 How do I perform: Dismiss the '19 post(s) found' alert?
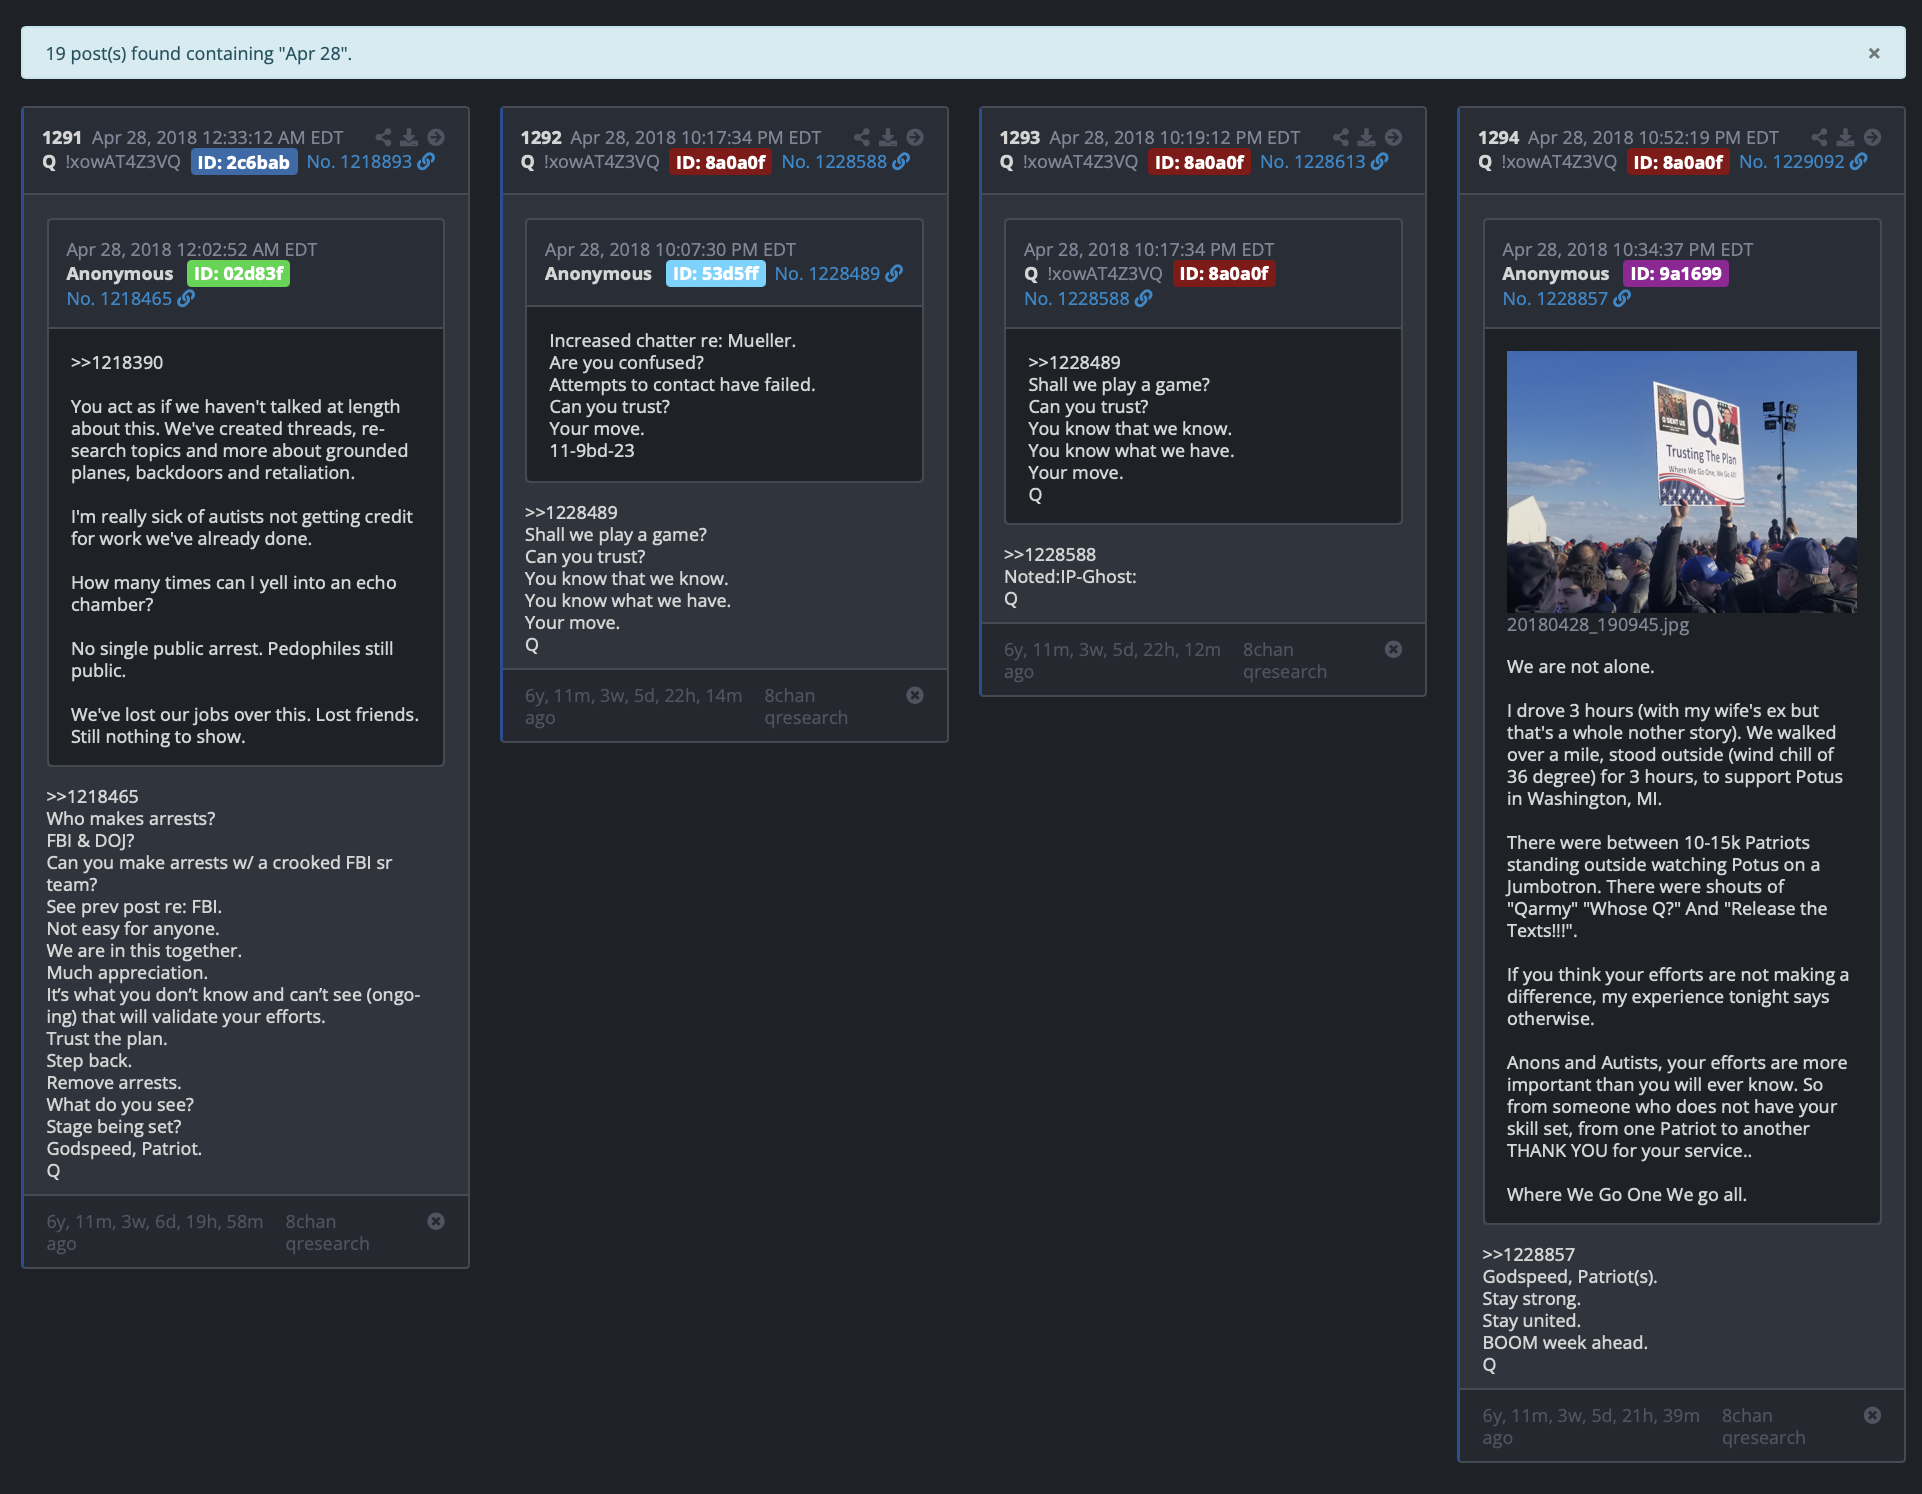click(x=1874, y=53)
